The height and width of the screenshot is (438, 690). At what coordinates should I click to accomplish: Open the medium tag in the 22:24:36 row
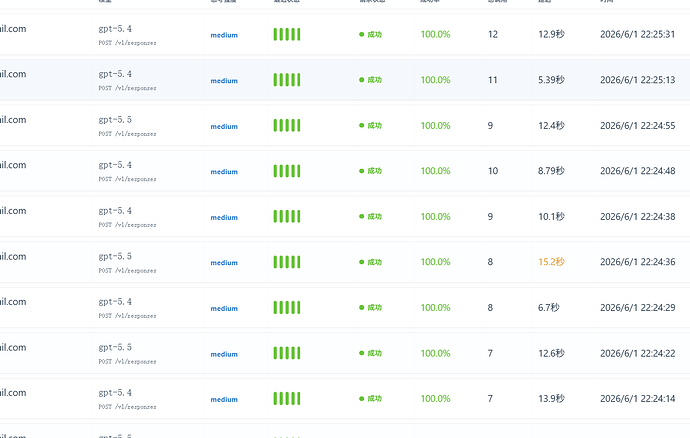[x=224, y=263]
